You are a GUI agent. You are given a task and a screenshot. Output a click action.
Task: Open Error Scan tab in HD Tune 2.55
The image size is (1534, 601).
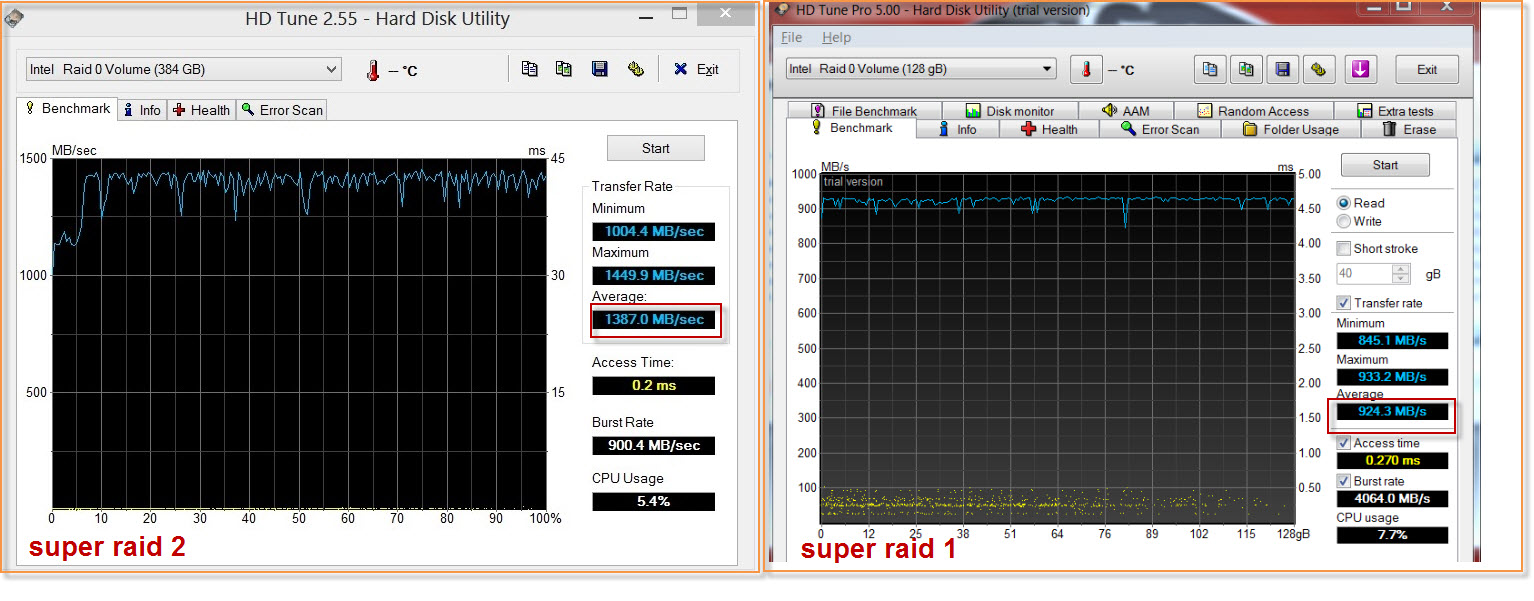tap(282, 110)
